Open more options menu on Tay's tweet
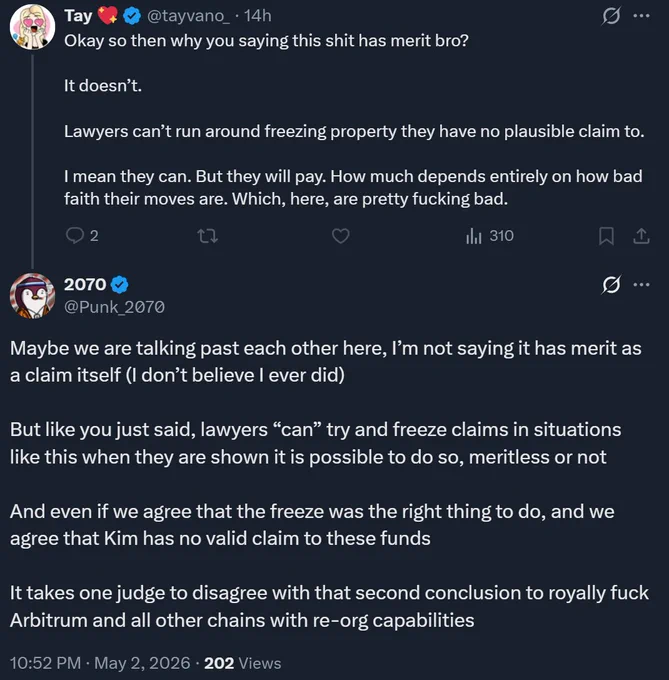The height and width of the screenshot is (680, 669). [642, 16]
